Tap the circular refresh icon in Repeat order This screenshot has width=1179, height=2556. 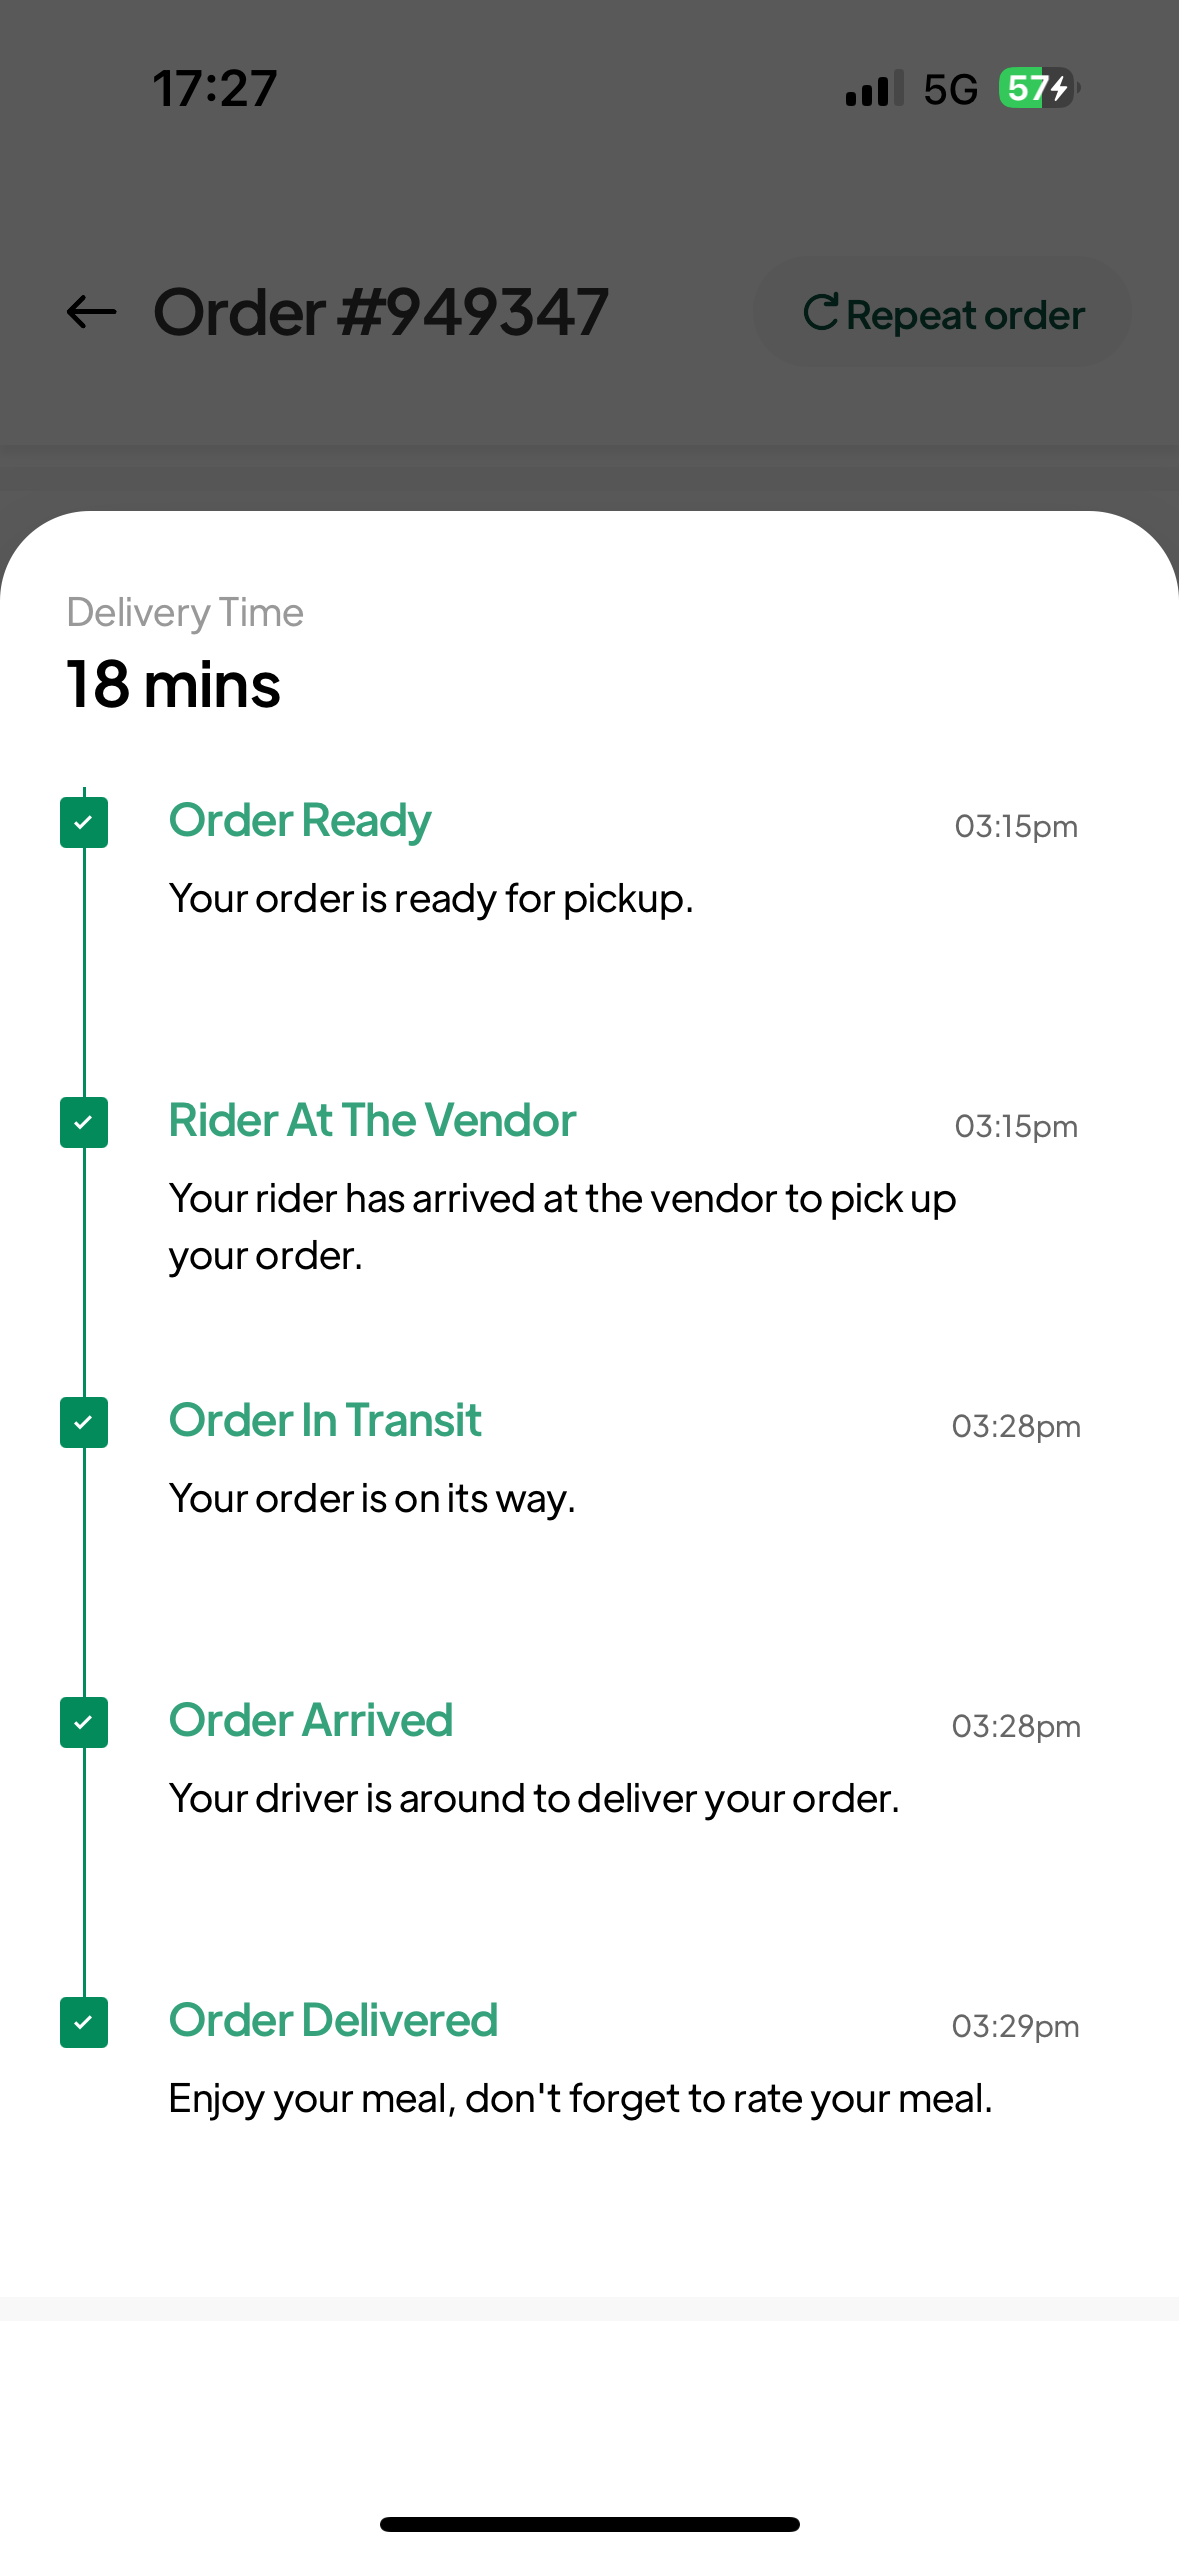[820, 312]
